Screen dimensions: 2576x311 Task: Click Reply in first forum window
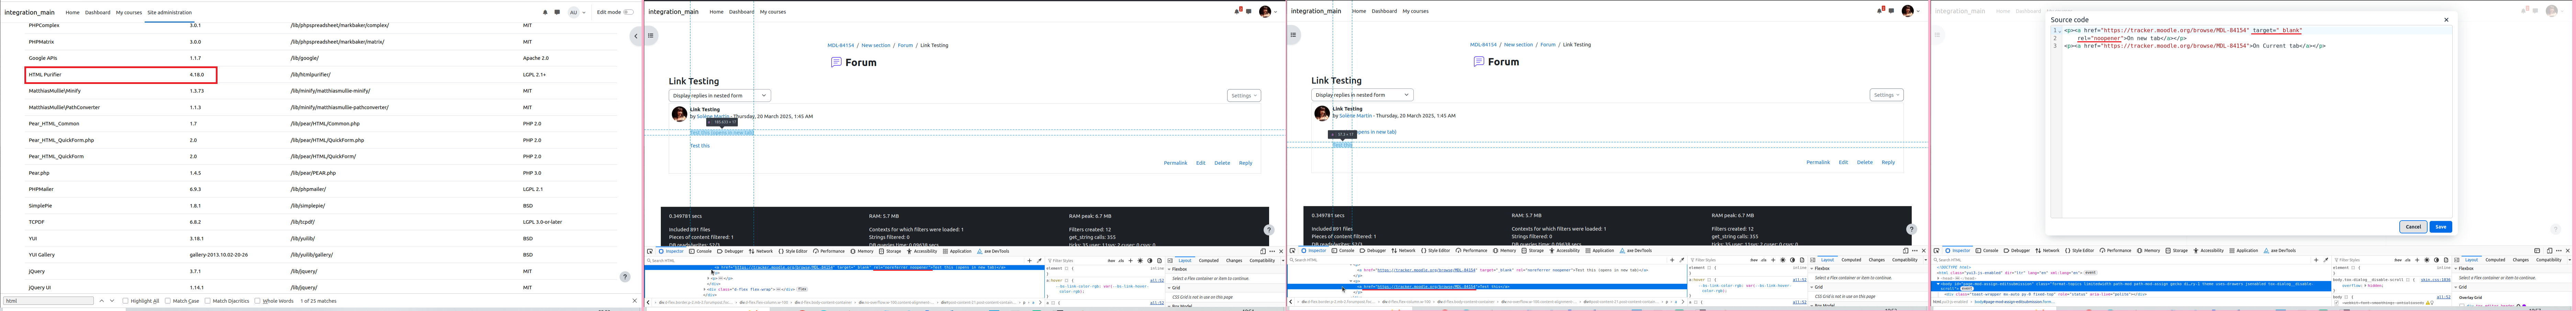1246,163
